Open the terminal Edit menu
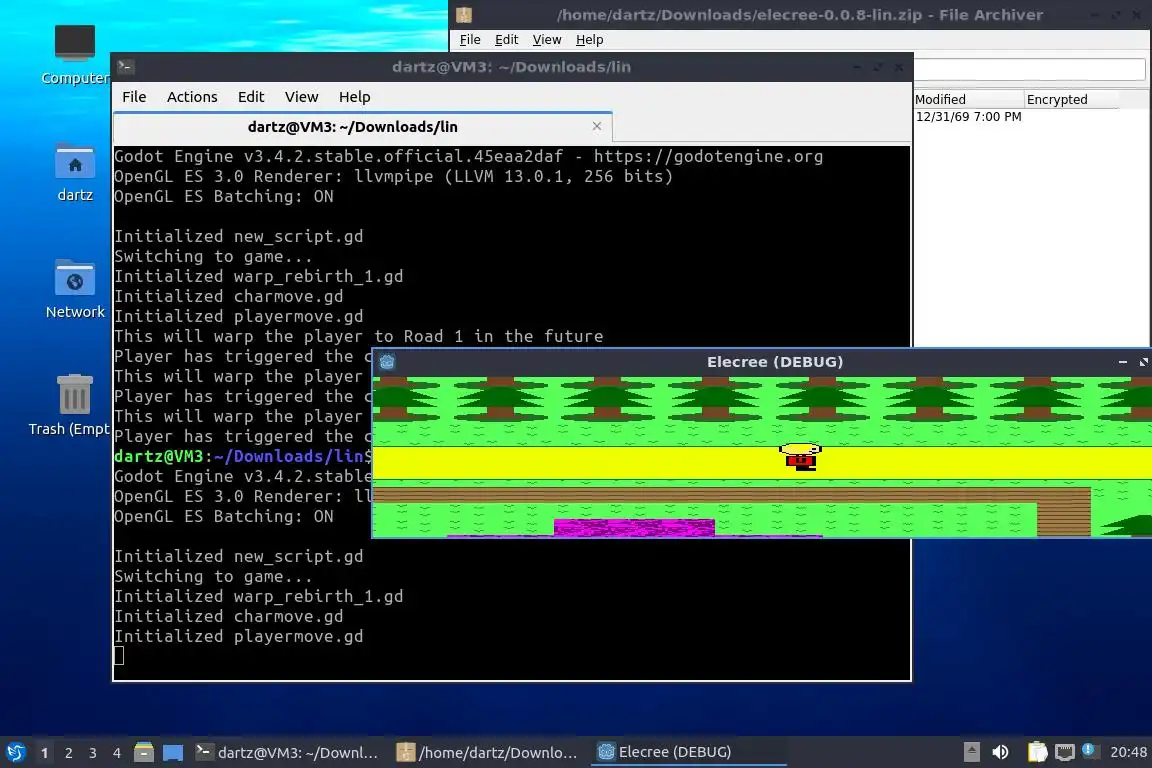This screenshot has height=768, width=1152. click(251, 97)
